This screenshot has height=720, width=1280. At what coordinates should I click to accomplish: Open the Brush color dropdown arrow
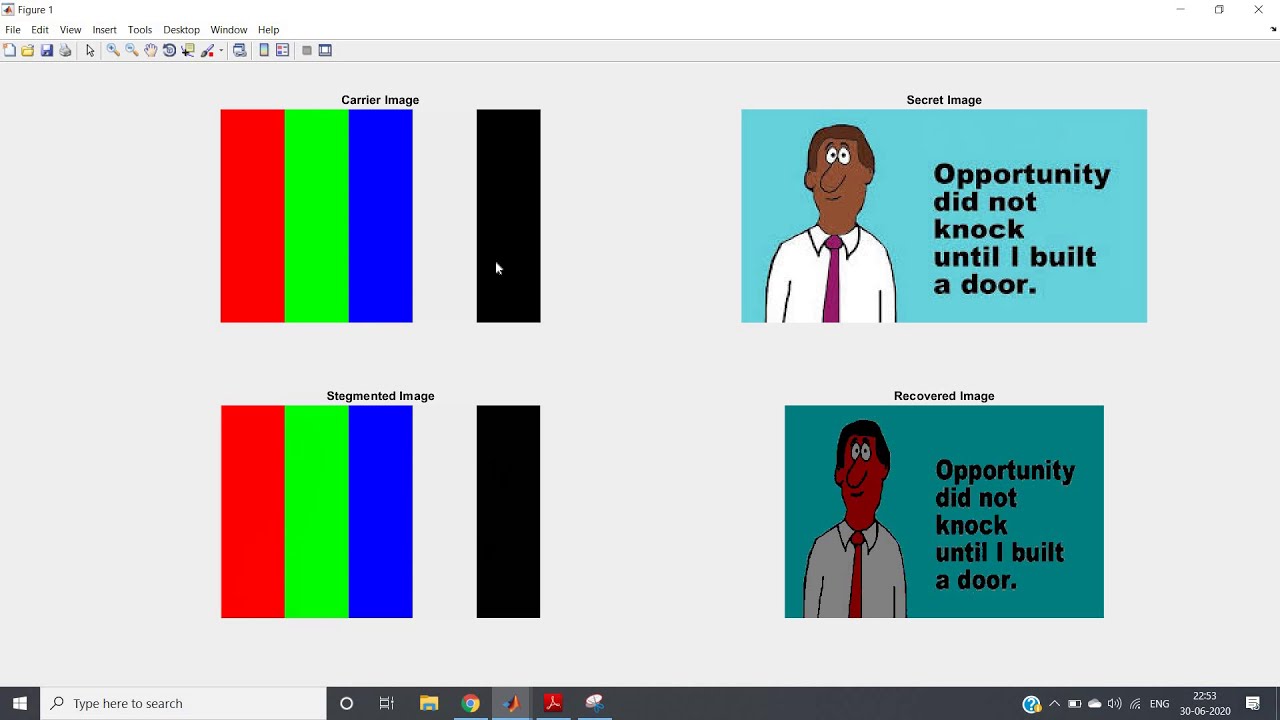pyautogui.click(x=221, y=50)
